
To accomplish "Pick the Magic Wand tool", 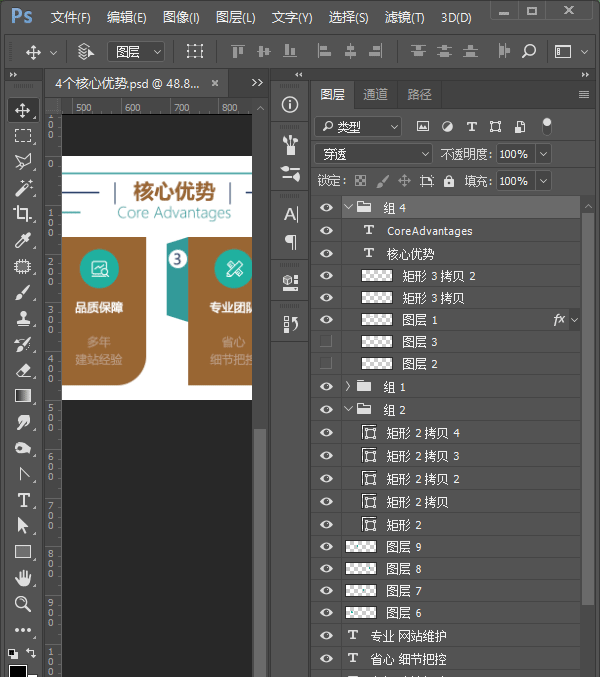I will coord(22,188).
